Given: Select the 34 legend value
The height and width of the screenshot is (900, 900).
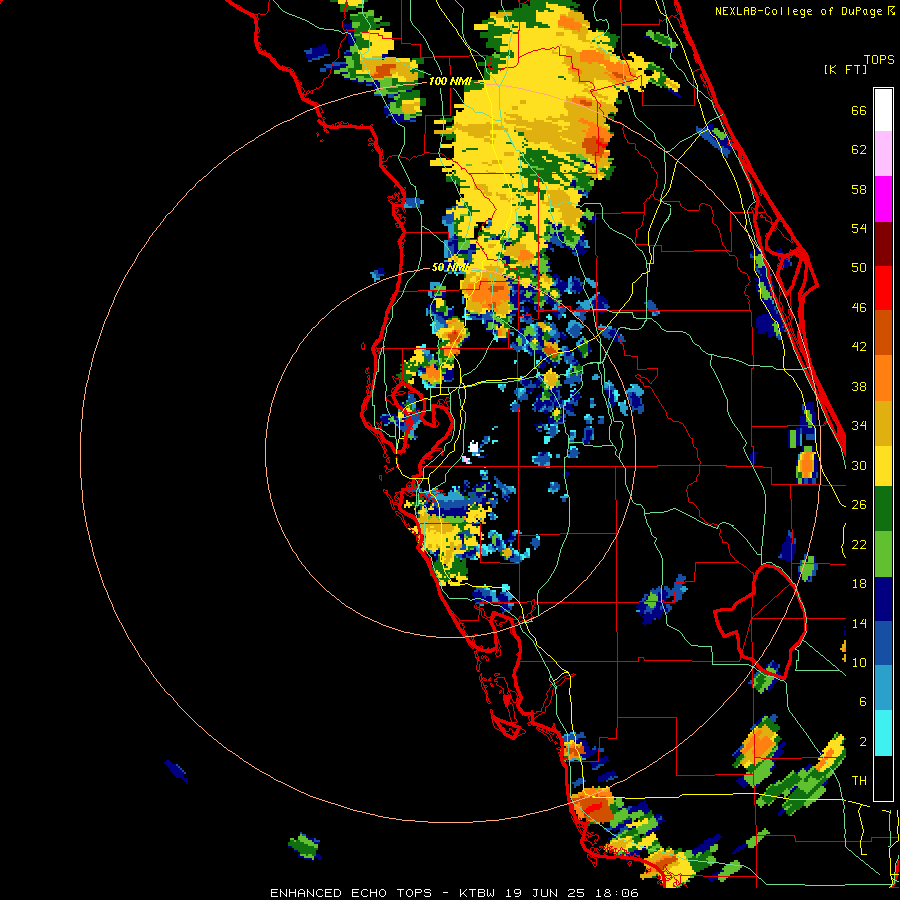Looking at the screenshot, I should [x=859, y=426].
